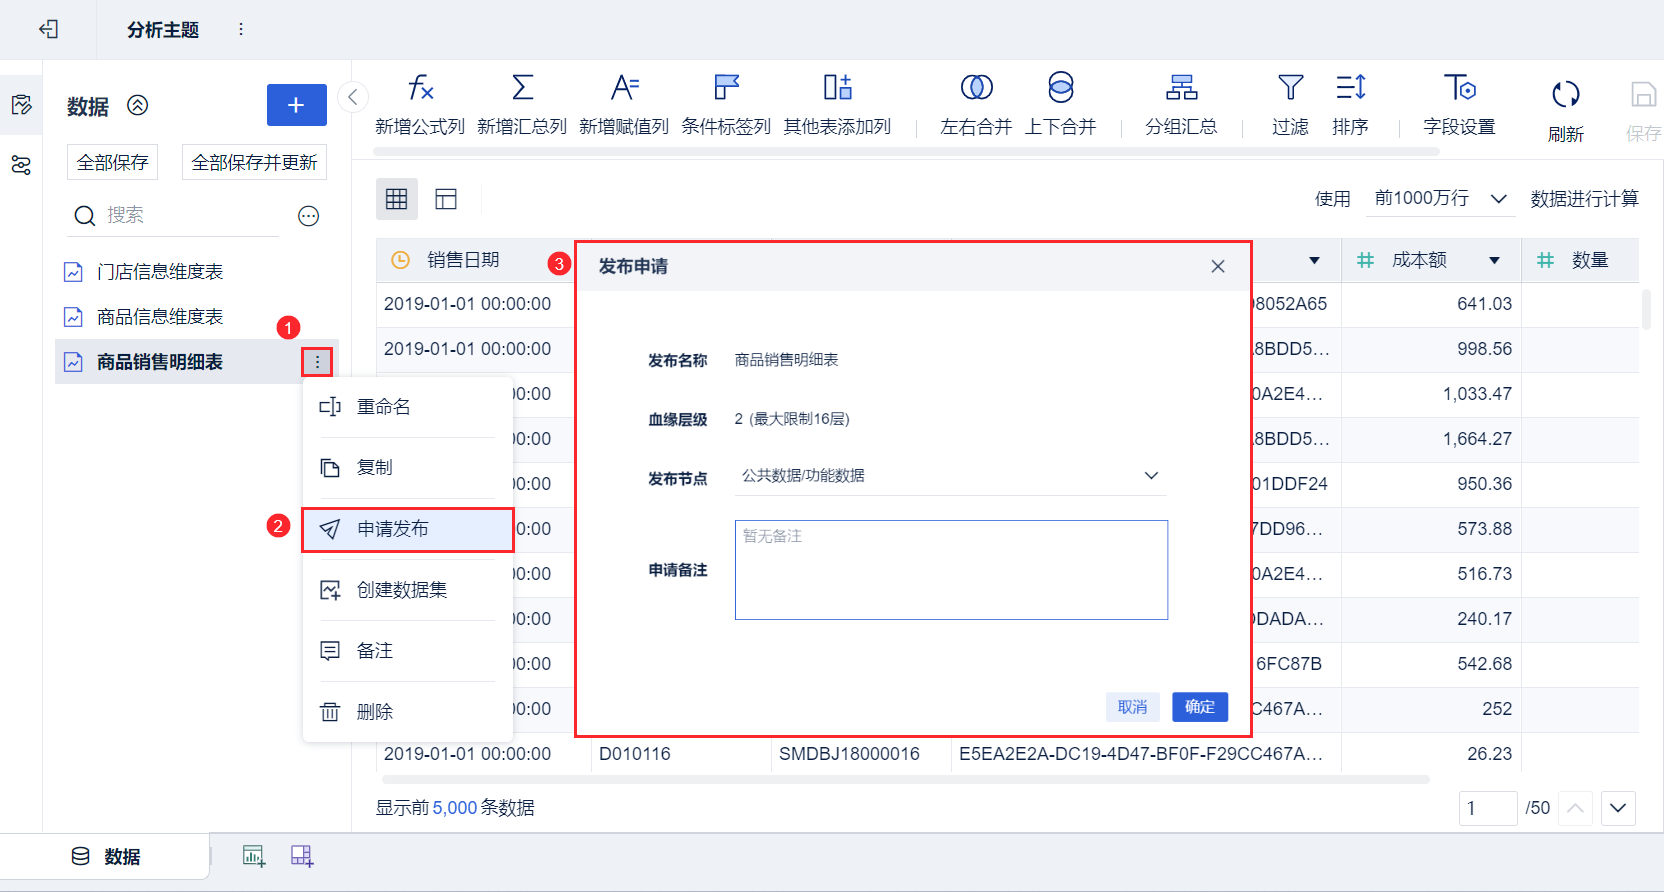The width and height of the screenshot is (1664, 892).
Task: Click 上下合并 toolbar icon
Action: pos(1061,104)
